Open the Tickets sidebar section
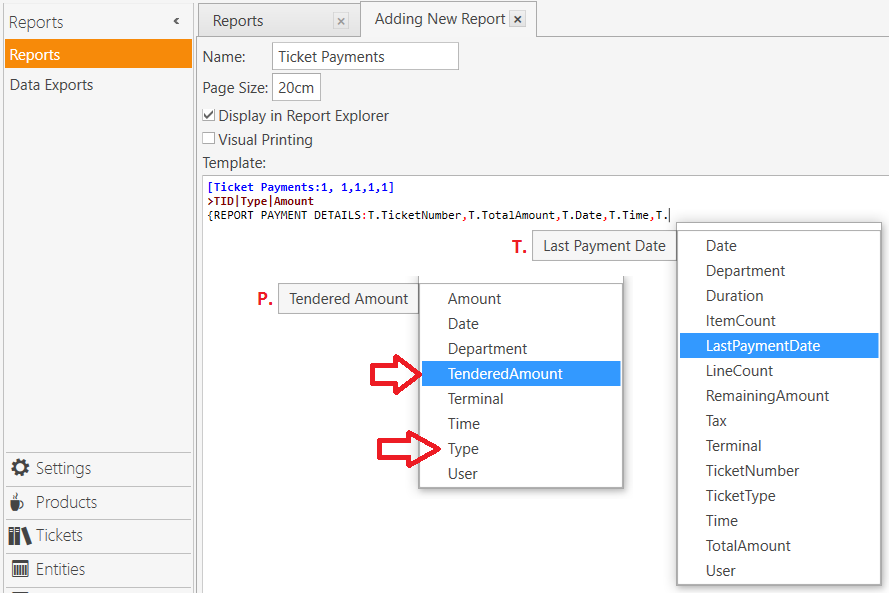This screenshot has height=593, width=889. tap(99, 536)
